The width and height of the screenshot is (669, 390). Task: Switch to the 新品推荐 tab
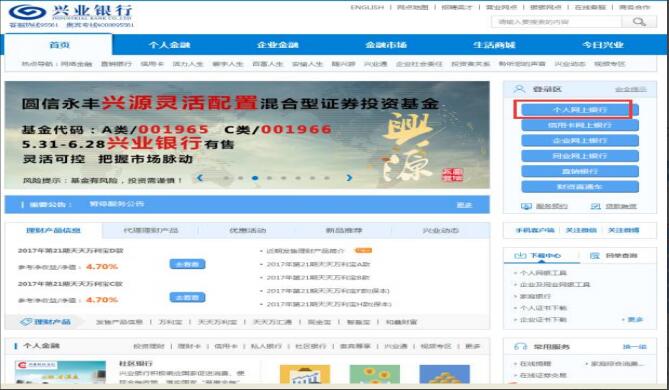point(344,230)
